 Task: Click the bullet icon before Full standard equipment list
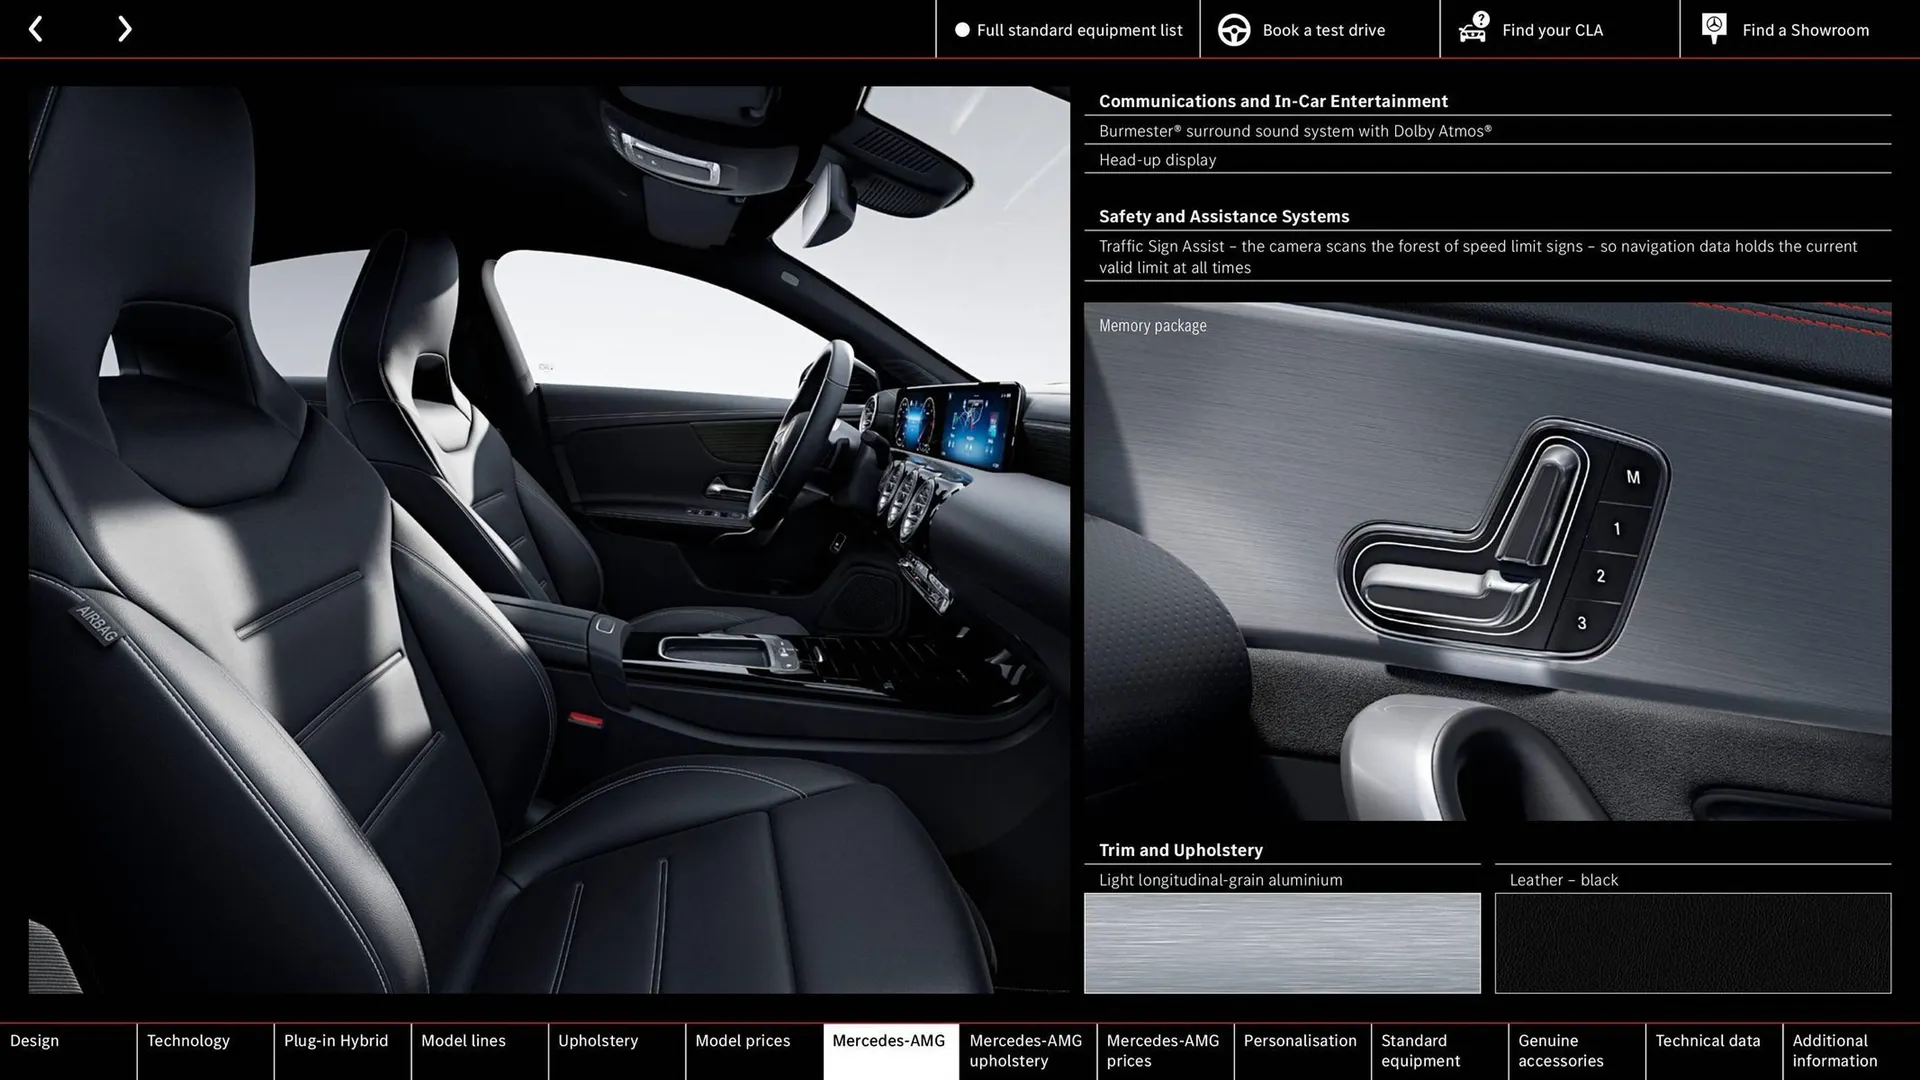point(962,30)
